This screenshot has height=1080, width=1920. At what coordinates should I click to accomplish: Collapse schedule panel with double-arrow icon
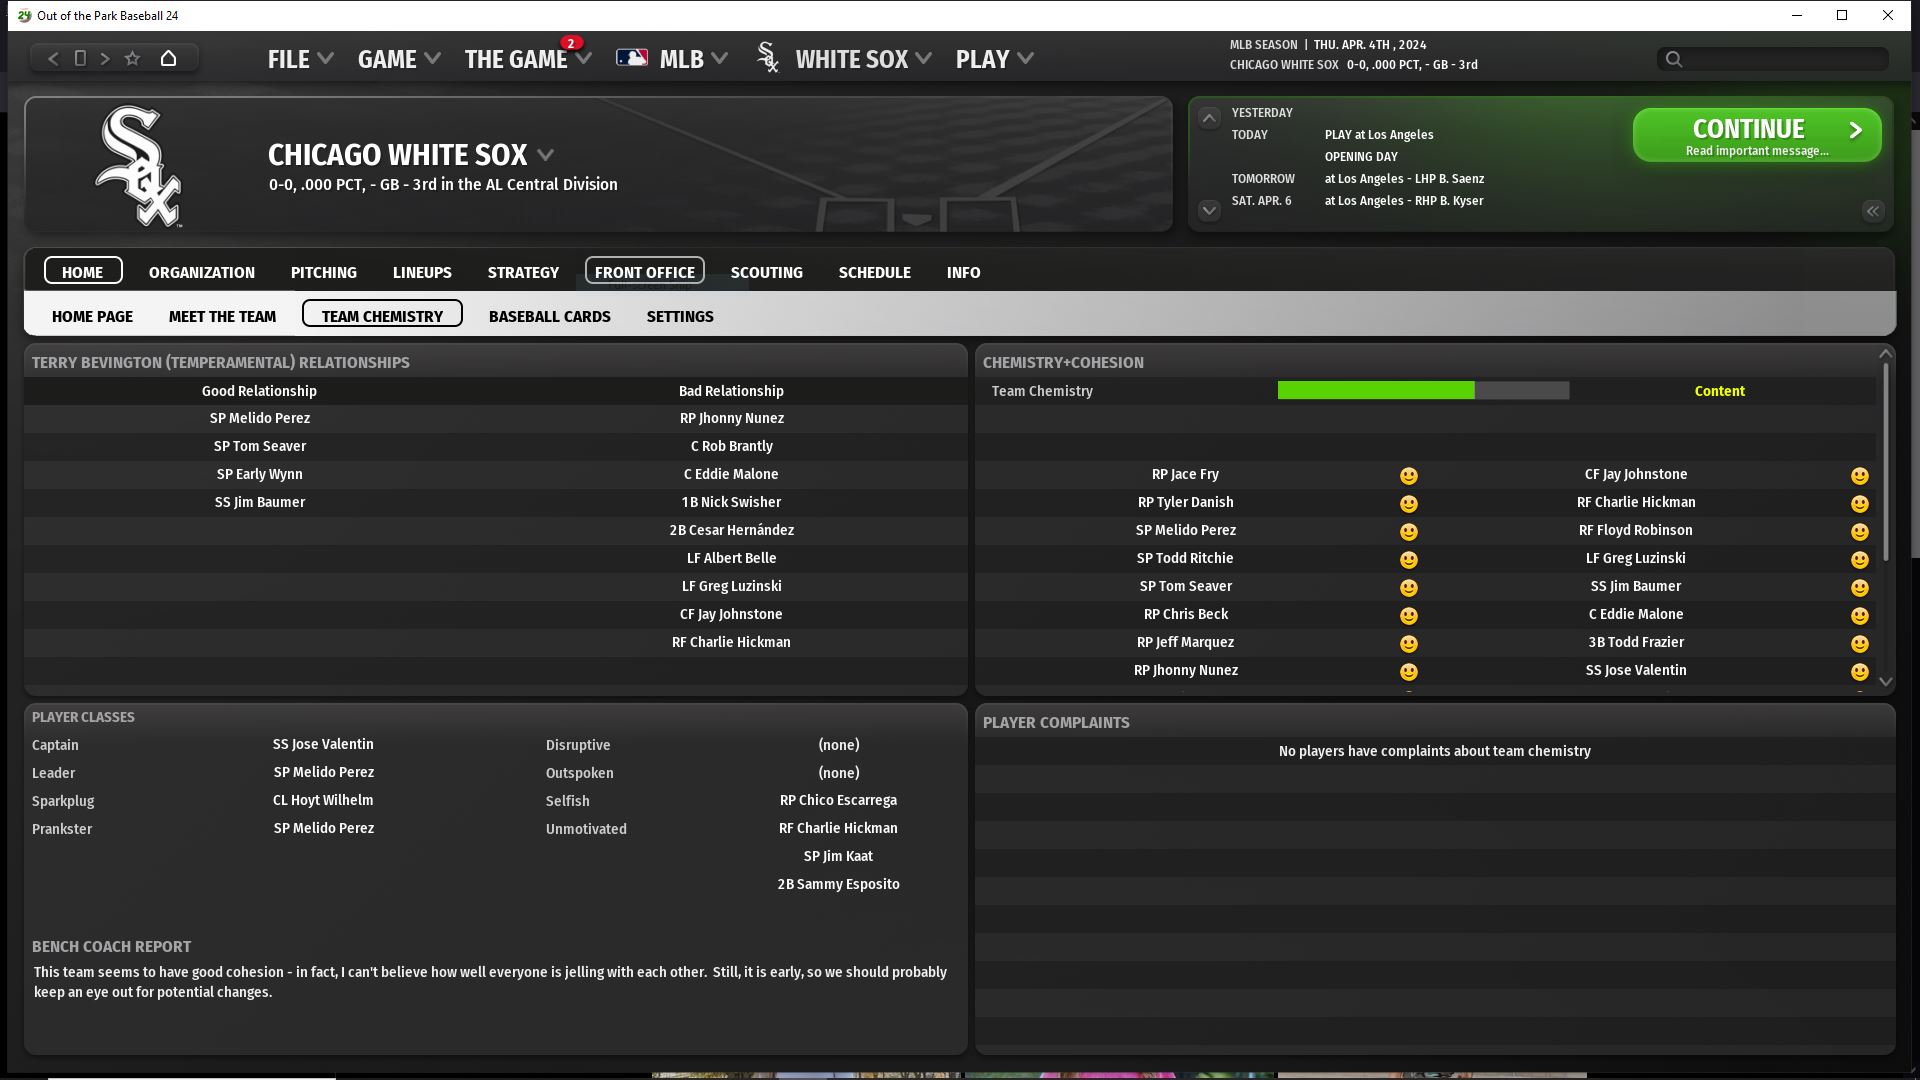point(1872,211)
